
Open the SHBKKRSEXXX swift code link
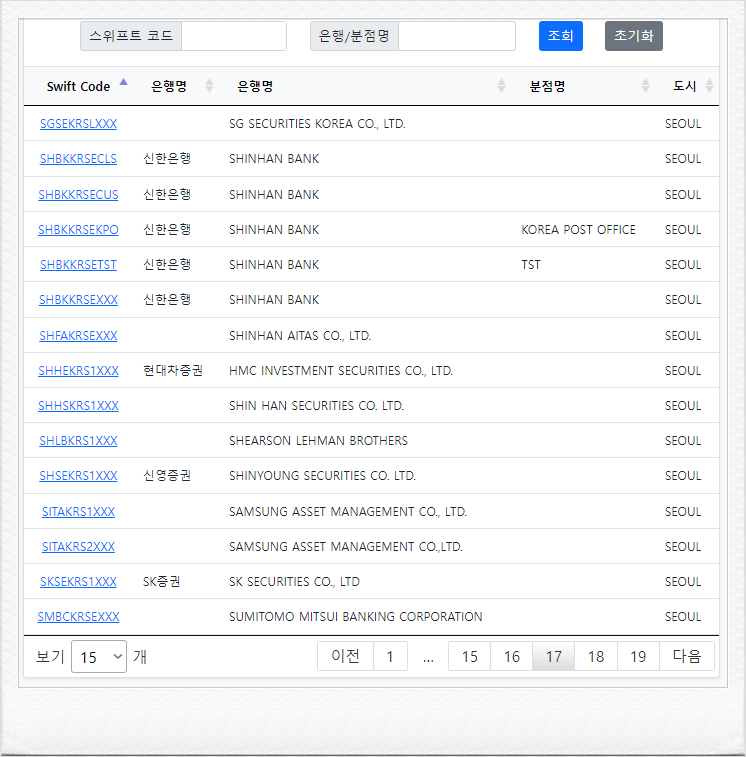pos(78,300)
